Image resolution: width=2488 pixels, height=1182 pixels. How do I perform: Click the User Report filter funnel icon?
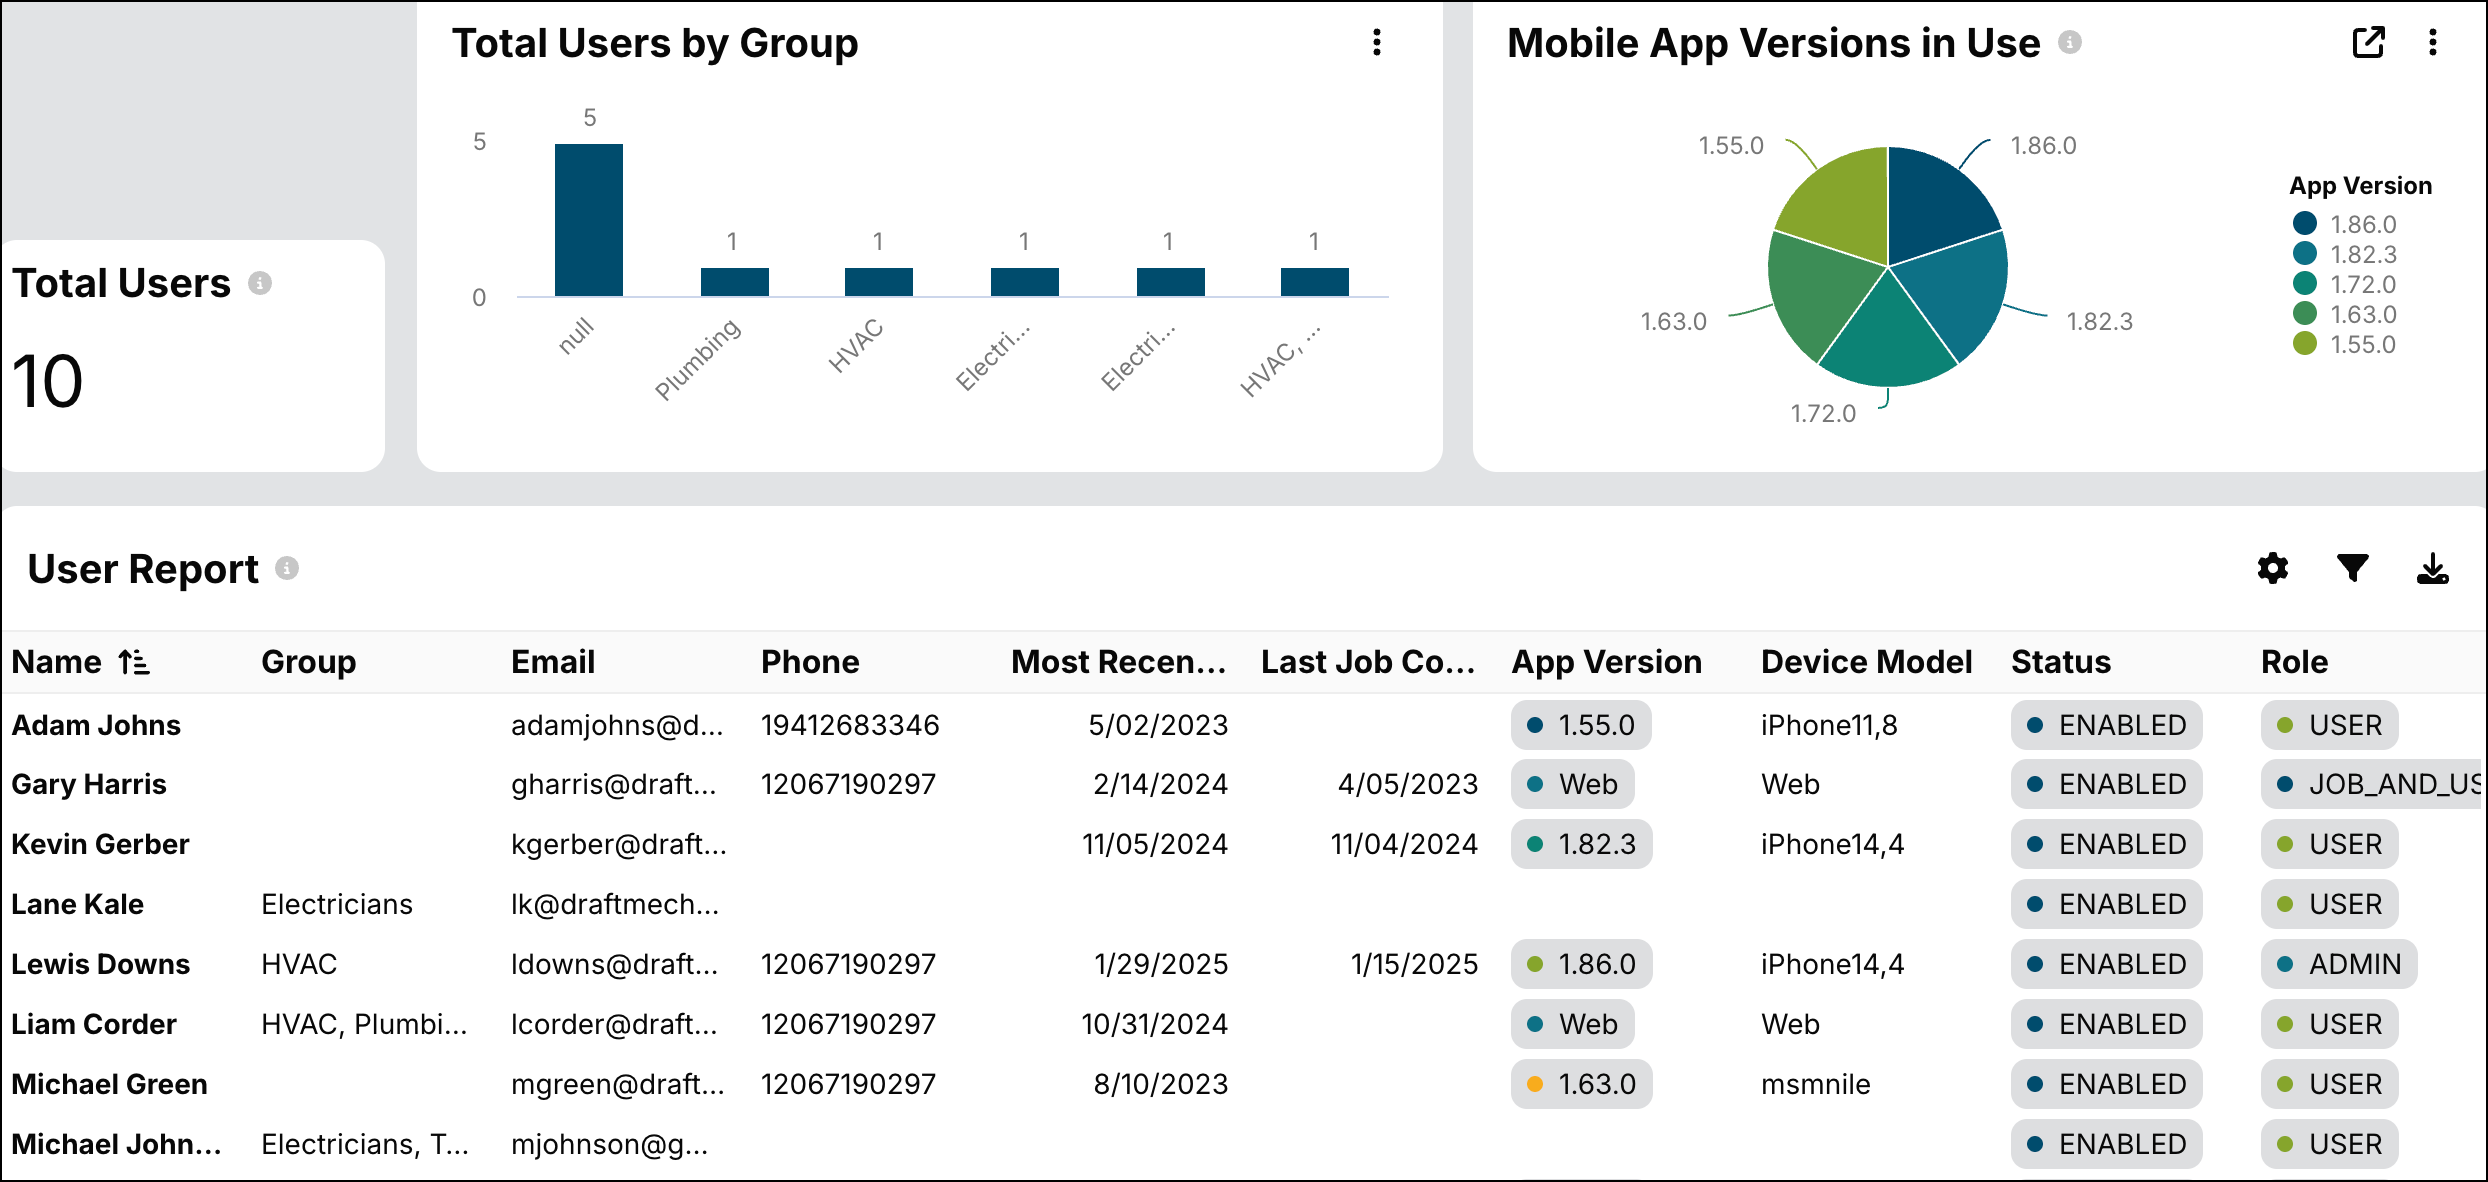[2352, 568]
